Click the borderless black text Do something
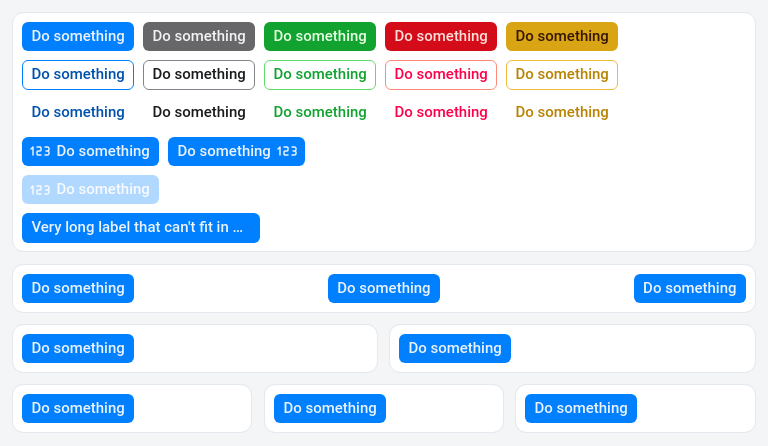768x446 pixels. [x=199, y=113]
